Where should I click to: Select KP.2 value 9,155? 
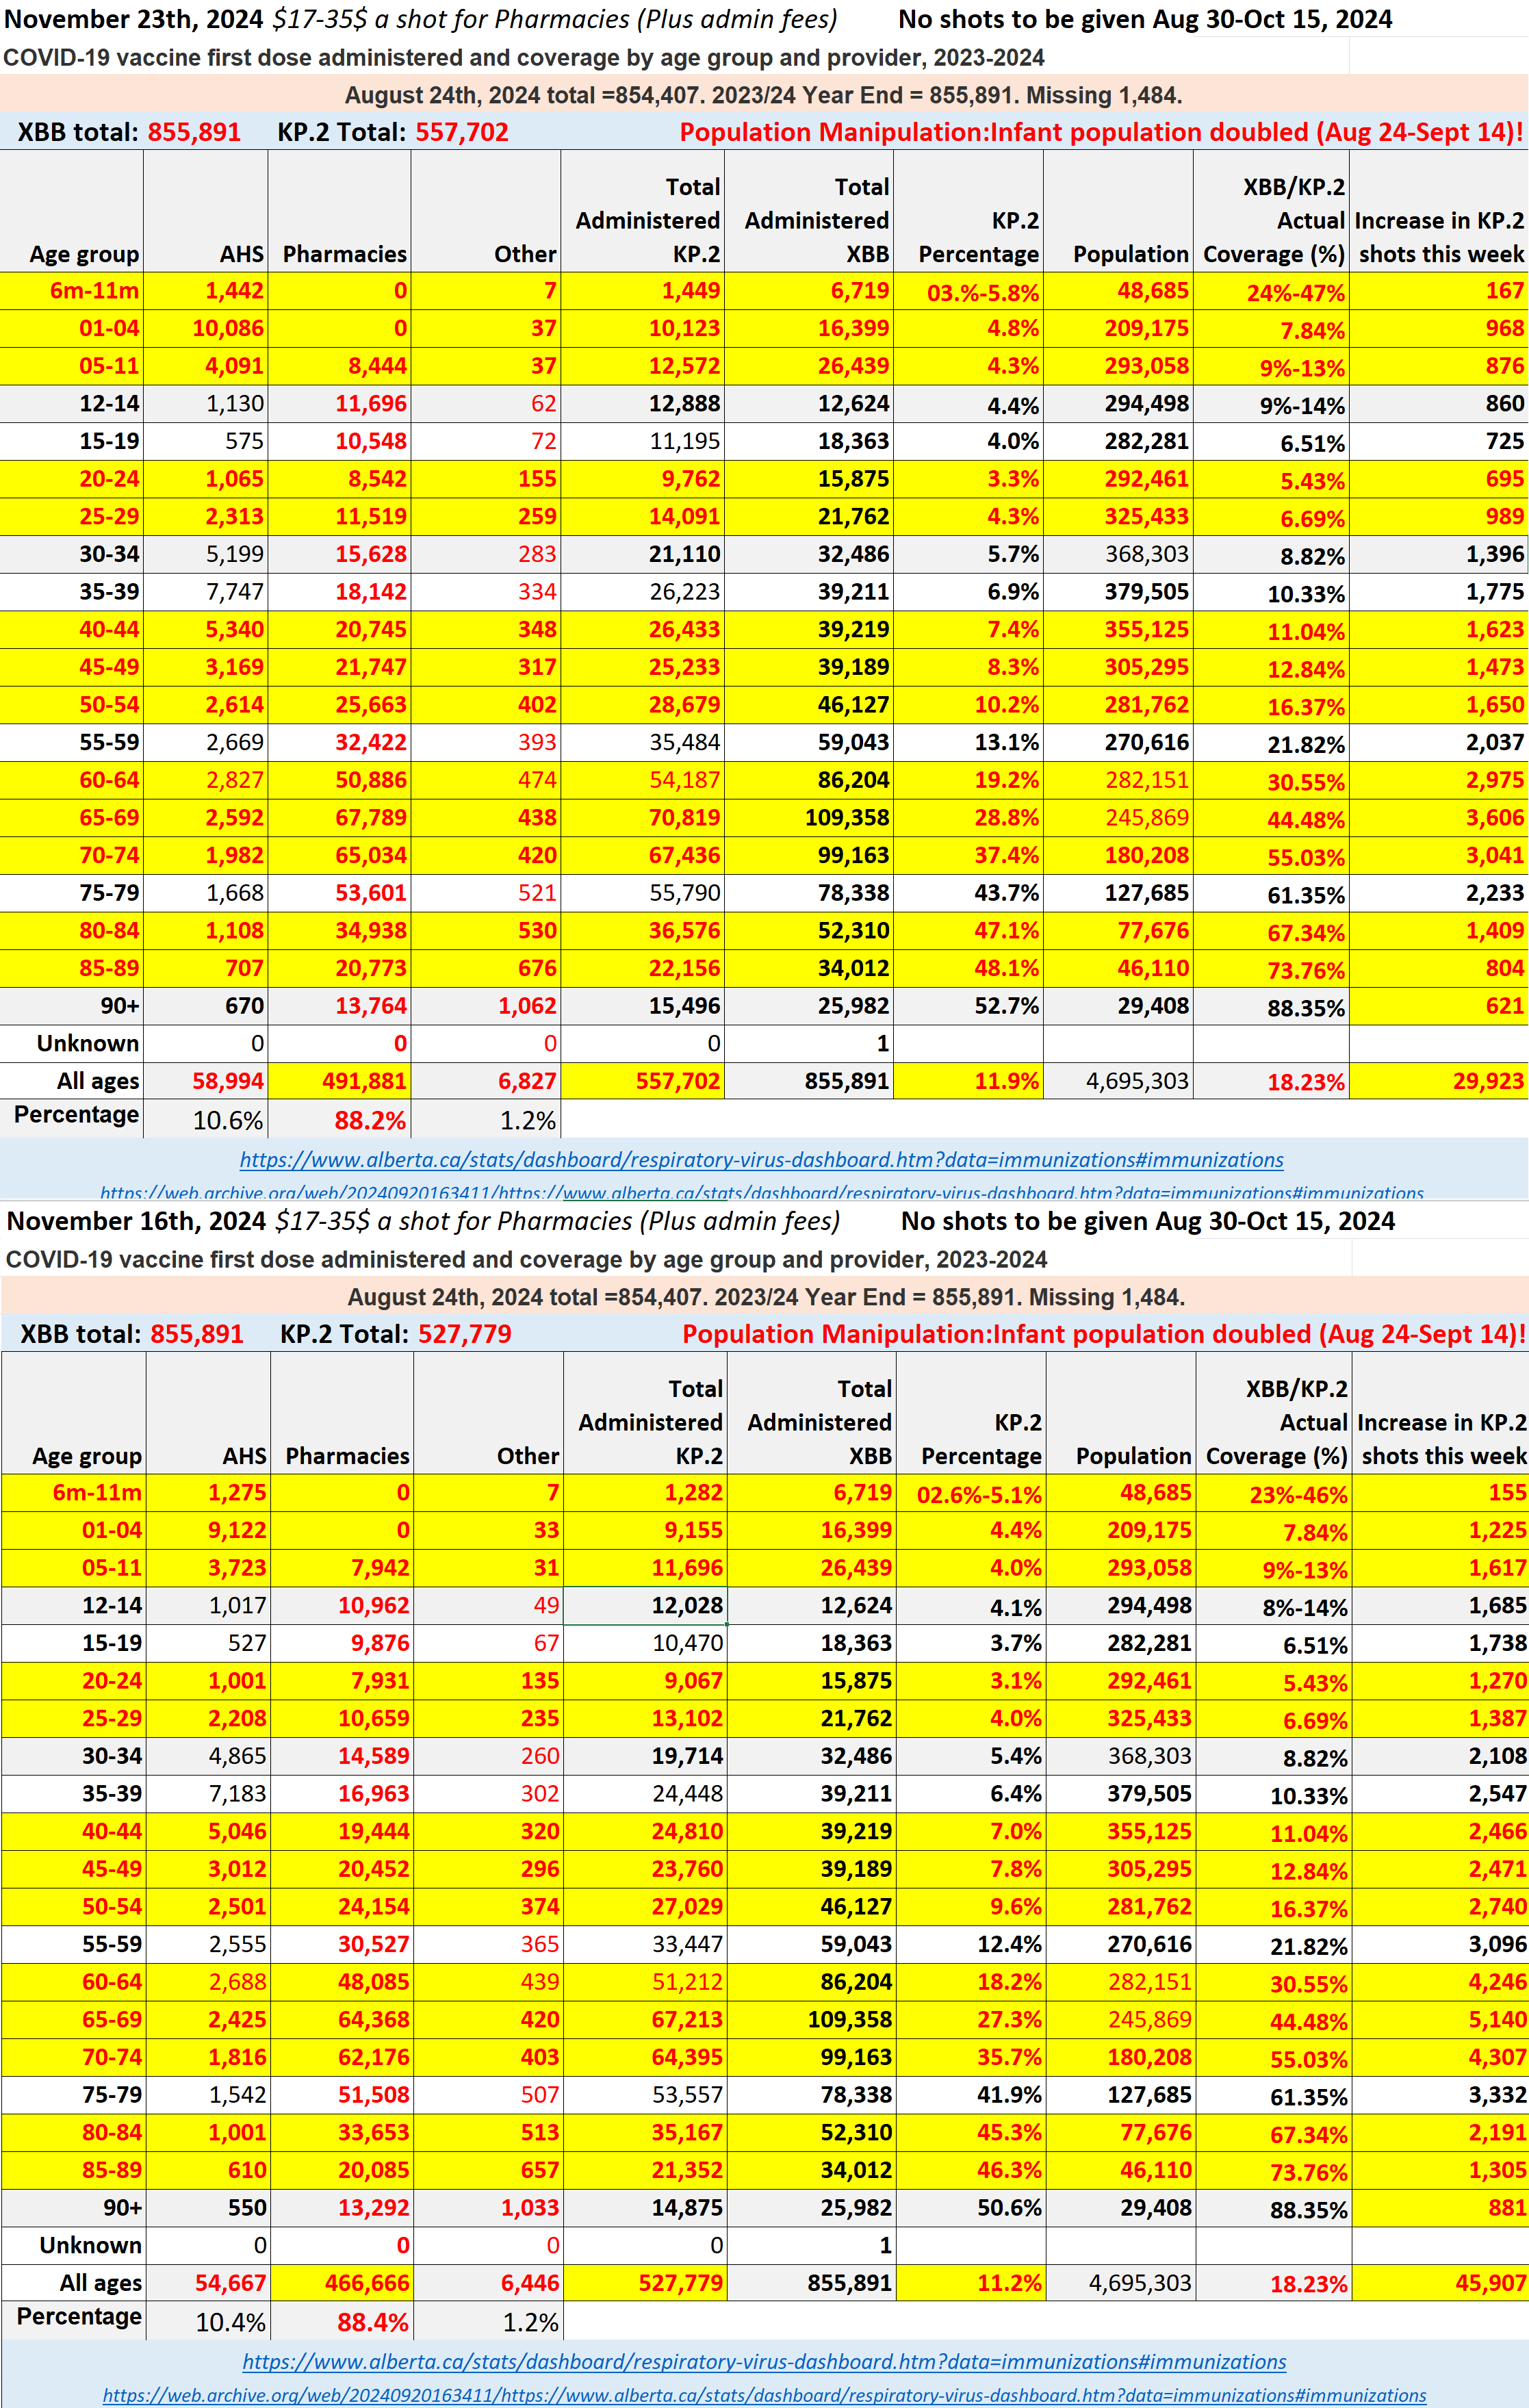pyautogui.click(x=646, y=1531)
